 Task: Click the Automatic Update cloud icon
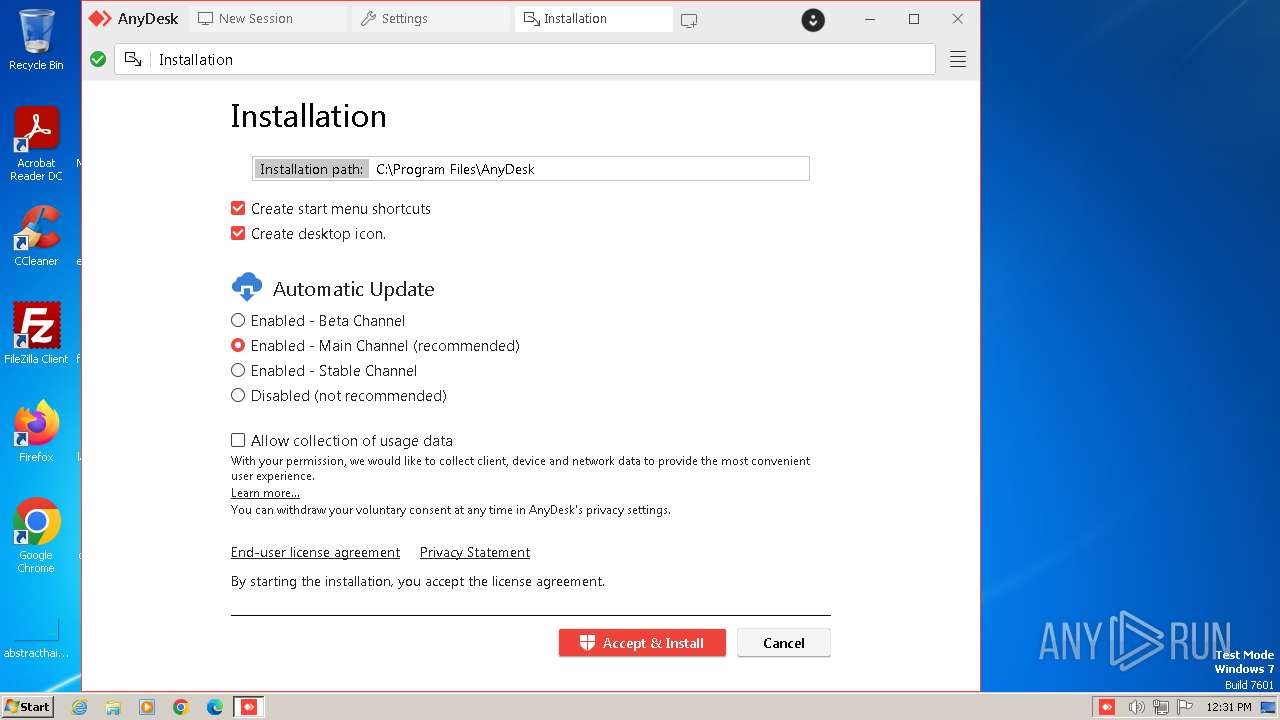[x=247, y=288]
